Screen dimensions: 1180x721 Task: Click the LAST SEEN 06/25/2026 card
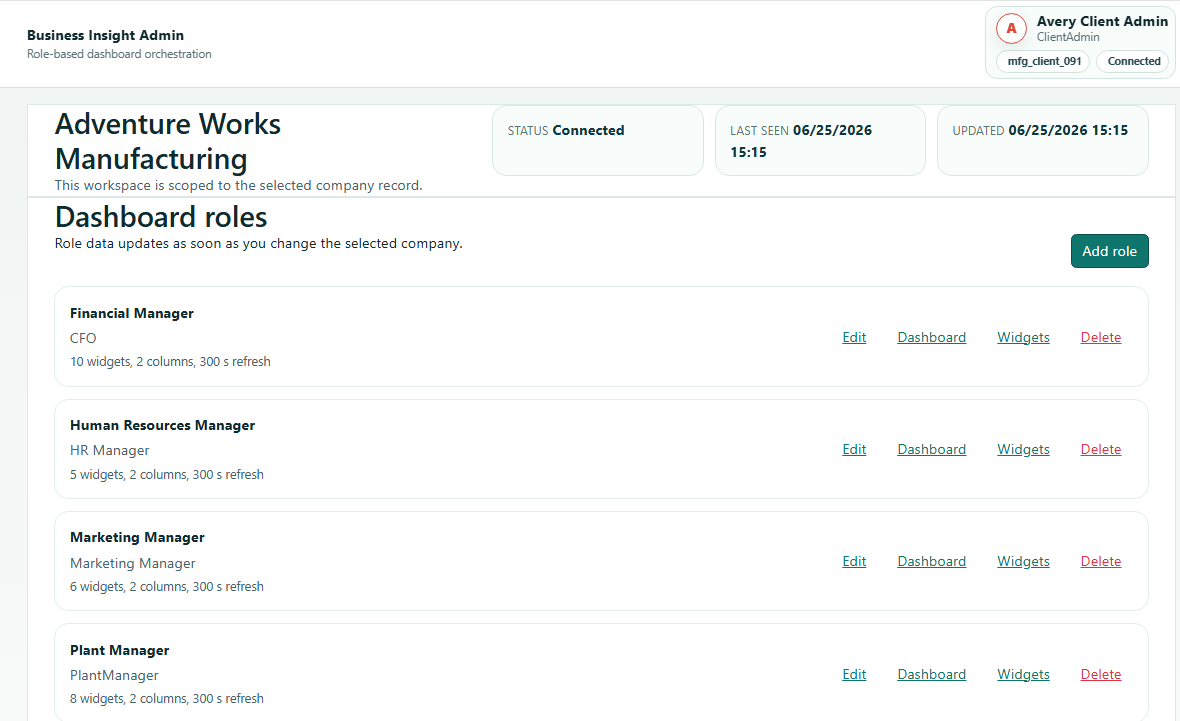(x=820, y=141)
